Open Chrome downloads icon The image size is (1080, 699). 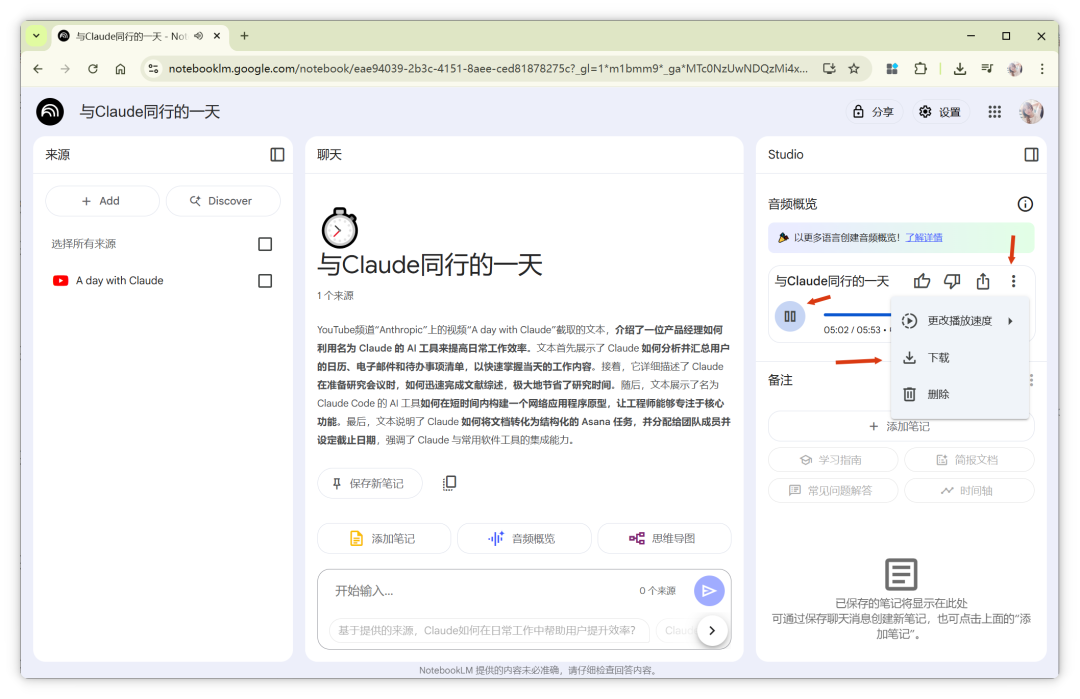click(x=959, y=68)
